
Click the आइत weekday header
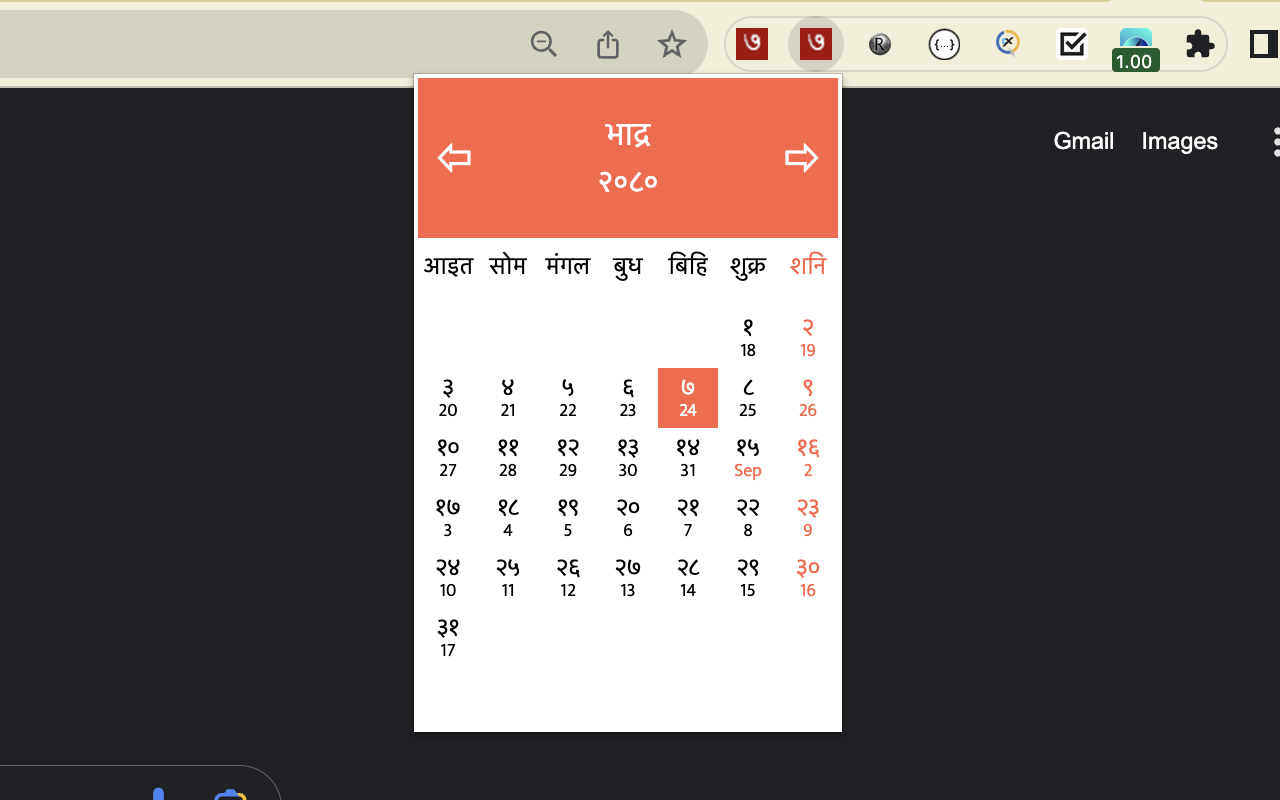448,265
